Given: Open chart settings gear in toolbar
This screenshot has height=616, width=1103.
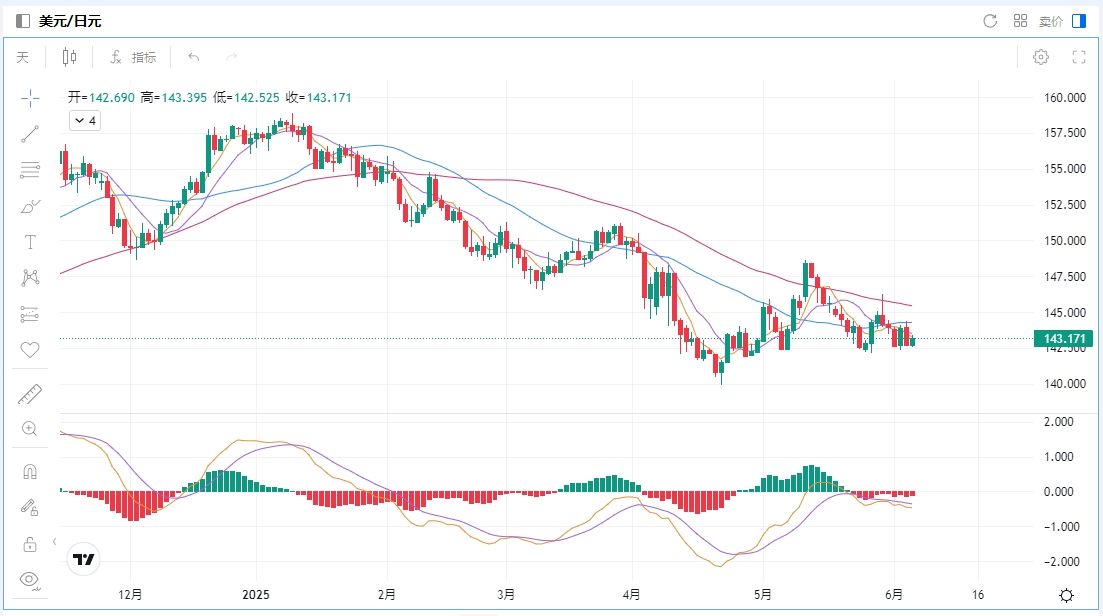Looking at the screenshot, I should [x=1040, y=57].
